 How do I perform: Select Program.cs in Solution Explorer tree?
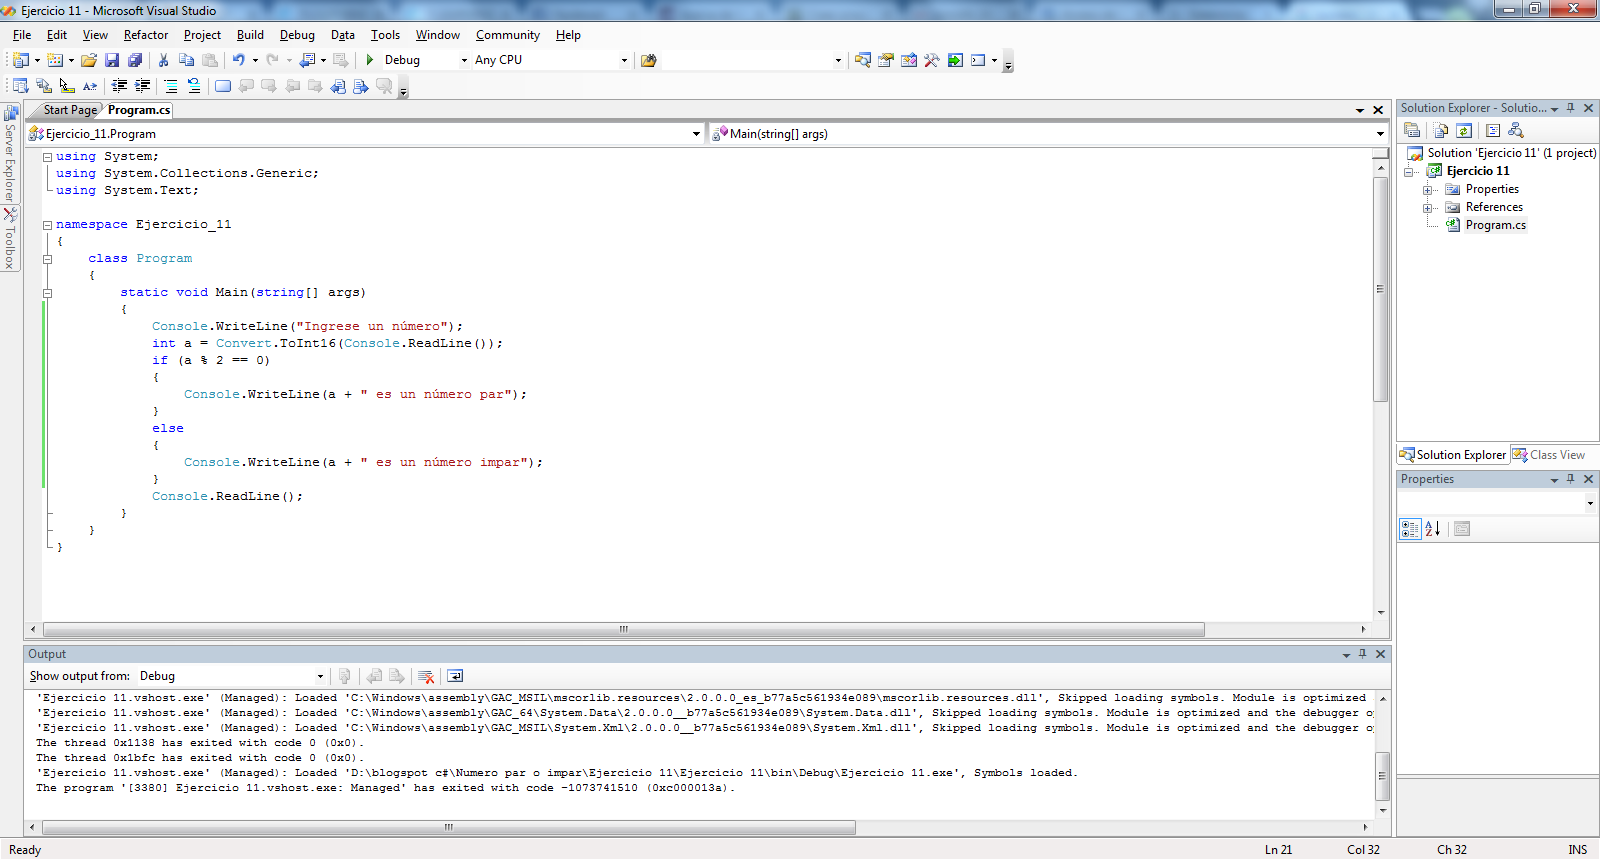(x=1495, y=225)
